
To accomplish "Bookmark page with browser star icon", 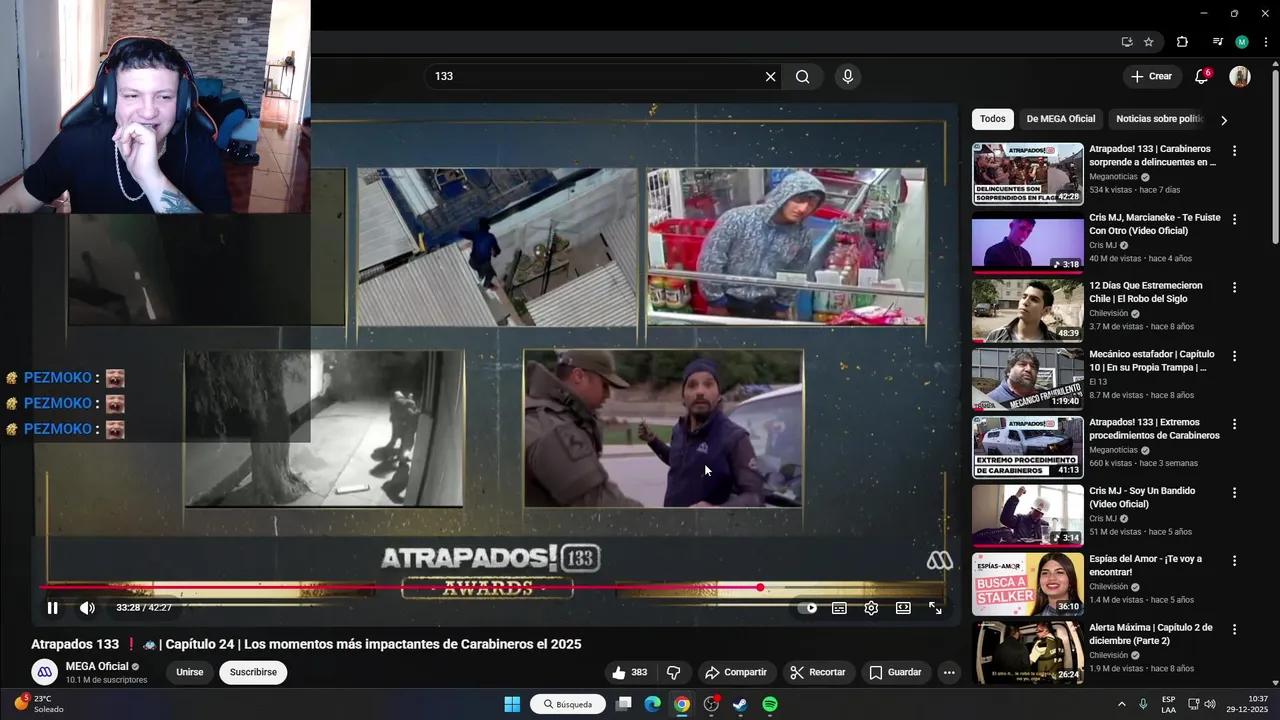I will [x=1149, y=42].
